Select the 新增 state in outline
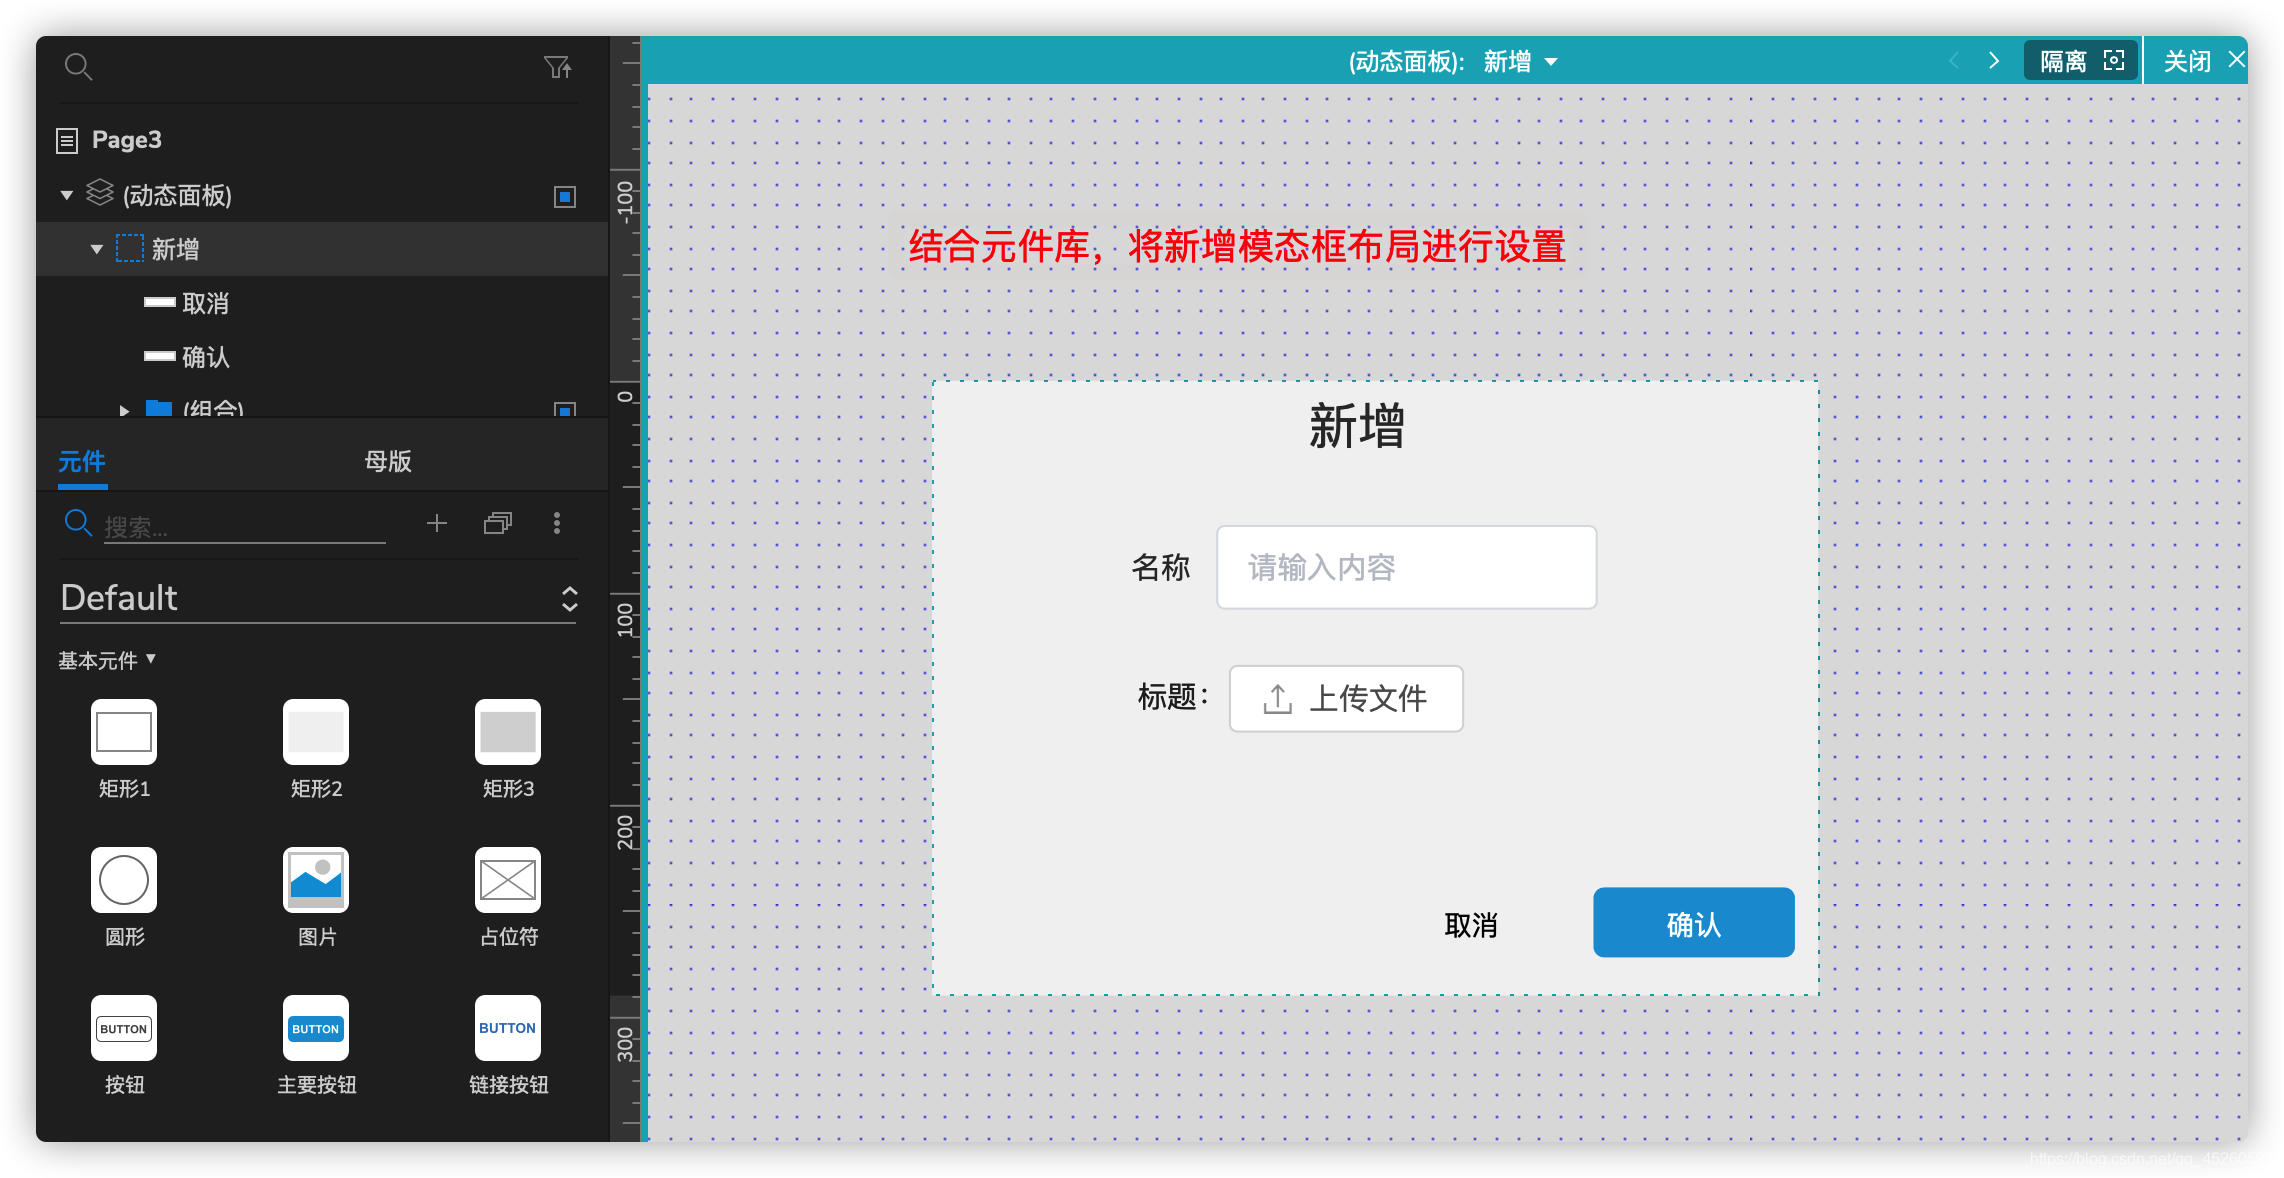The image size is (2284, 1178). 322,249
